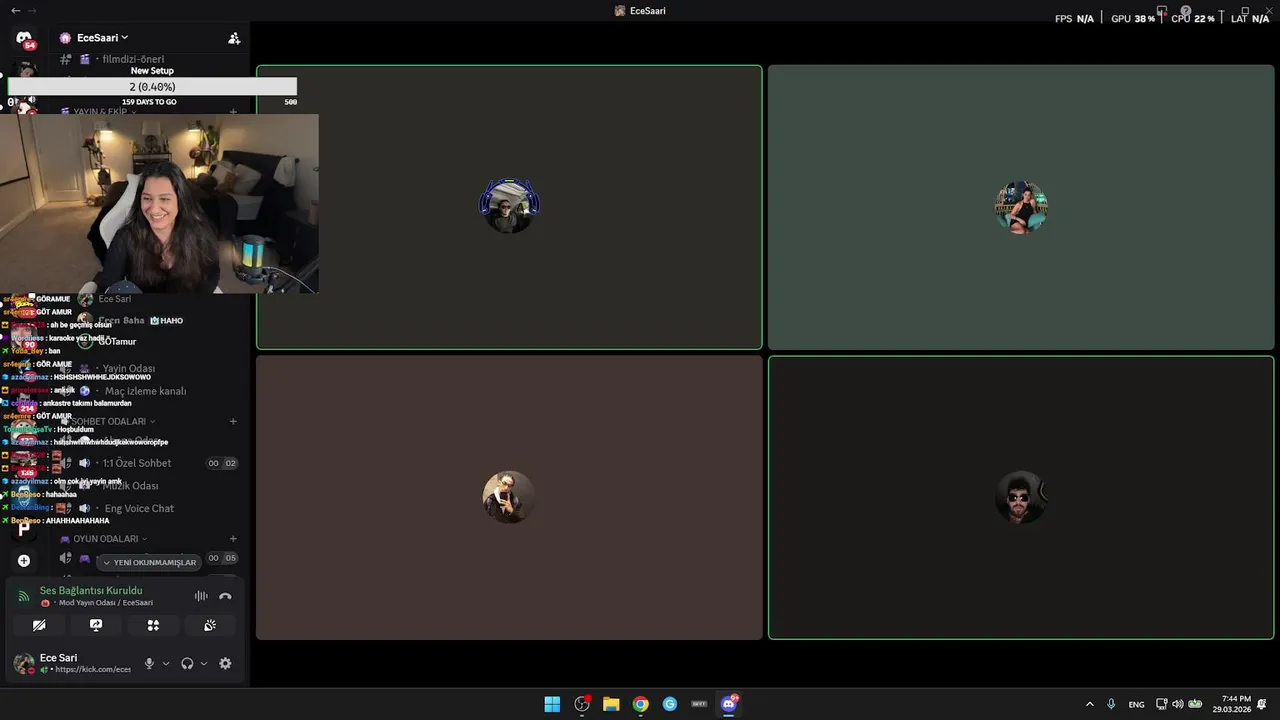
Task: Show hidden system tray icons
Action: (x=1090, y=704)
